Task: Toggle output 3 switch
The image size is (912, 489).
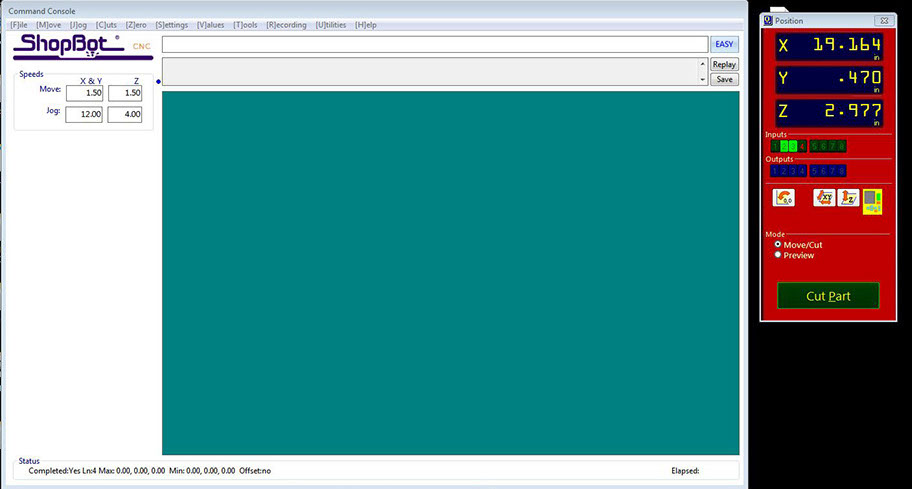Action: pos(793,171)
